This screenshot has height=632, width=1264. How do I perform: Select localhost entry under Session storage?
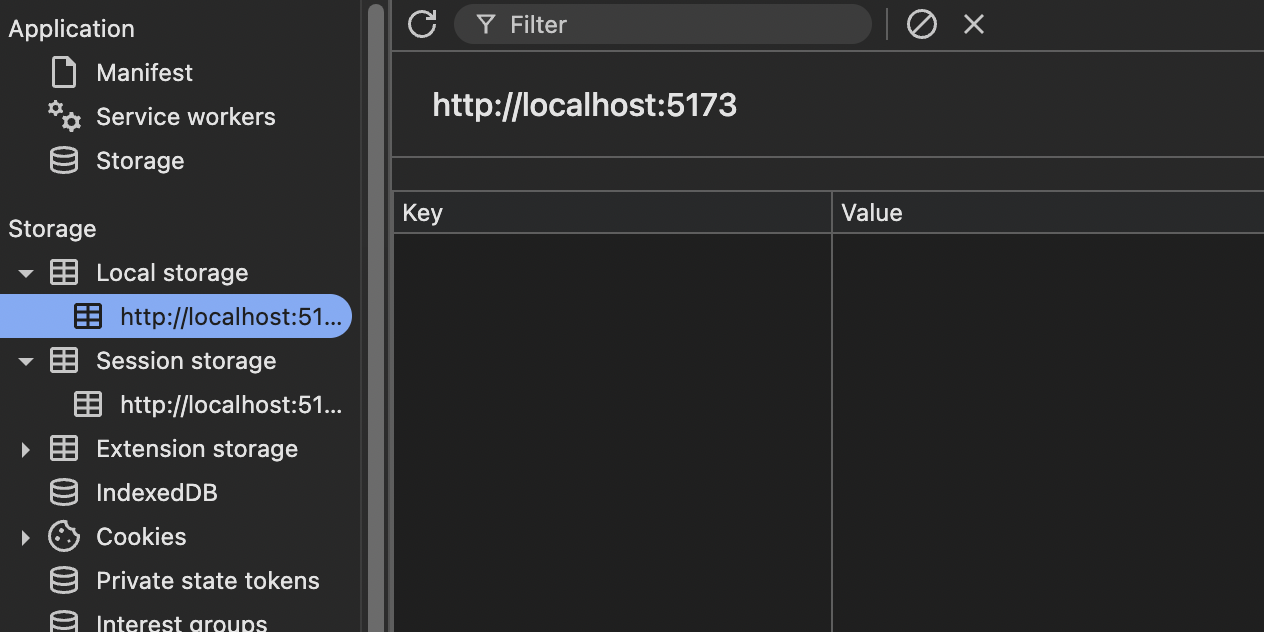click(x=230, y=405)
